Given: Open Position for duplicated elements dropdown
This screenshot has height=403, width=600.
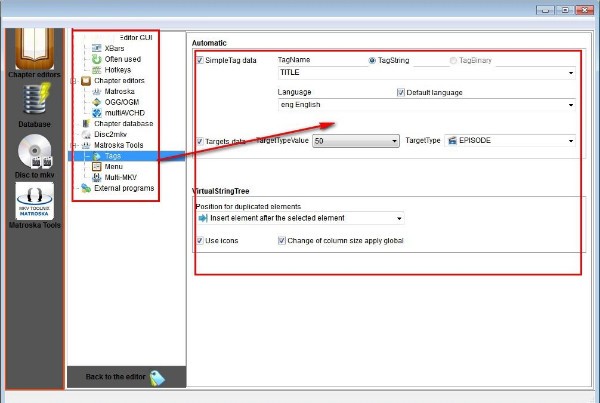Looking at the screenshot, I should [x=300, y=218].
